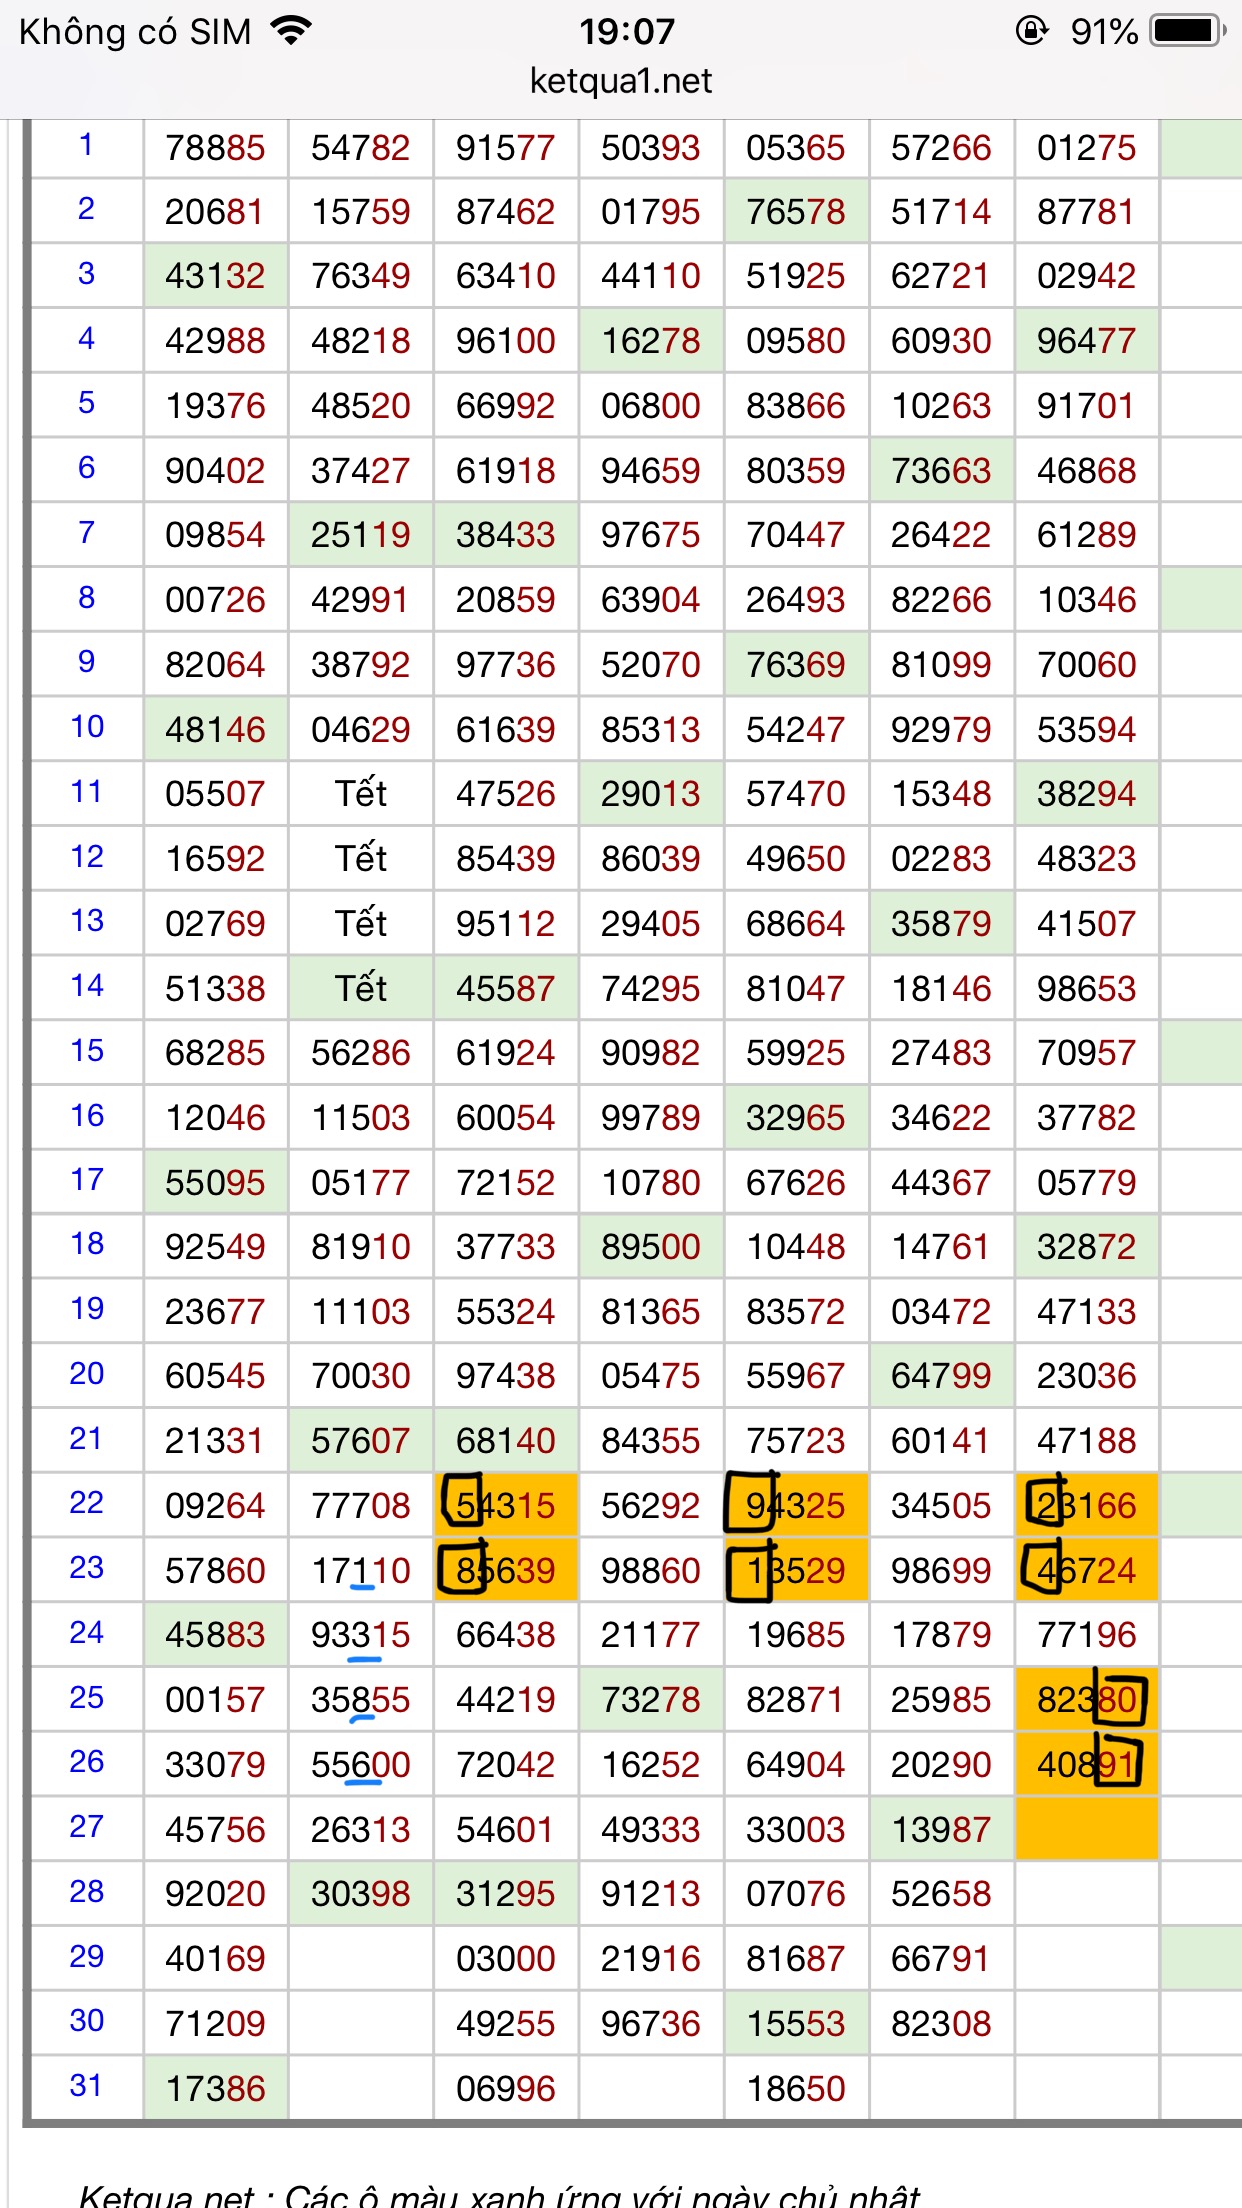Tap the empty orange cell in row 27
This screenshot has width=1242, height=2208.
[1087, 1828]
